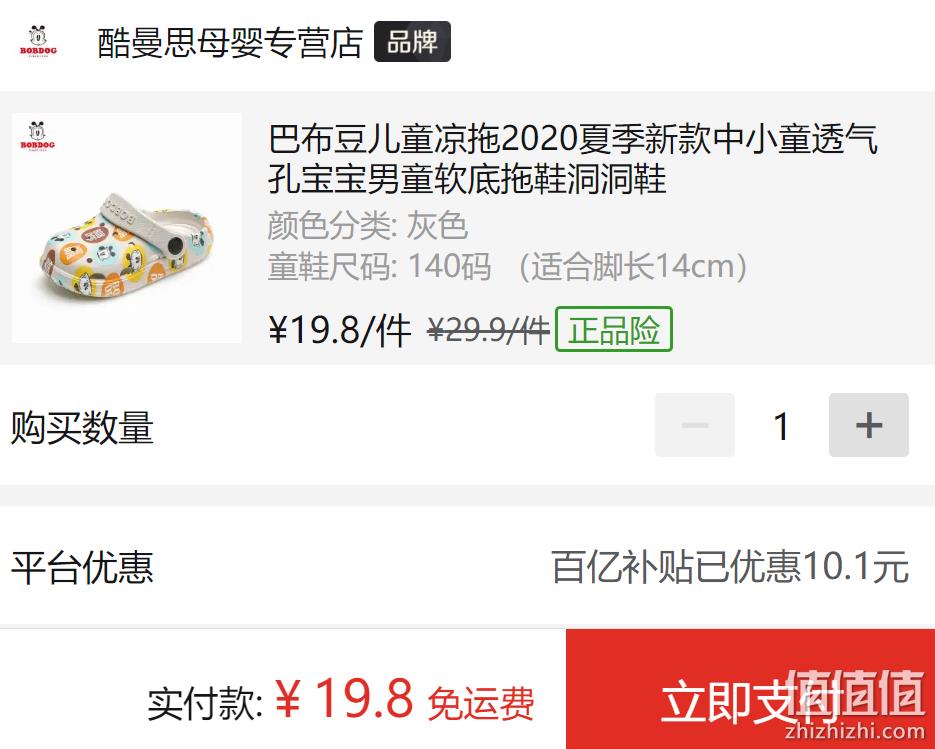Click the ¥19.8/件 current price
Image resolution: width=935 pixels, height=749 pixels.
[x=340, y=330]
